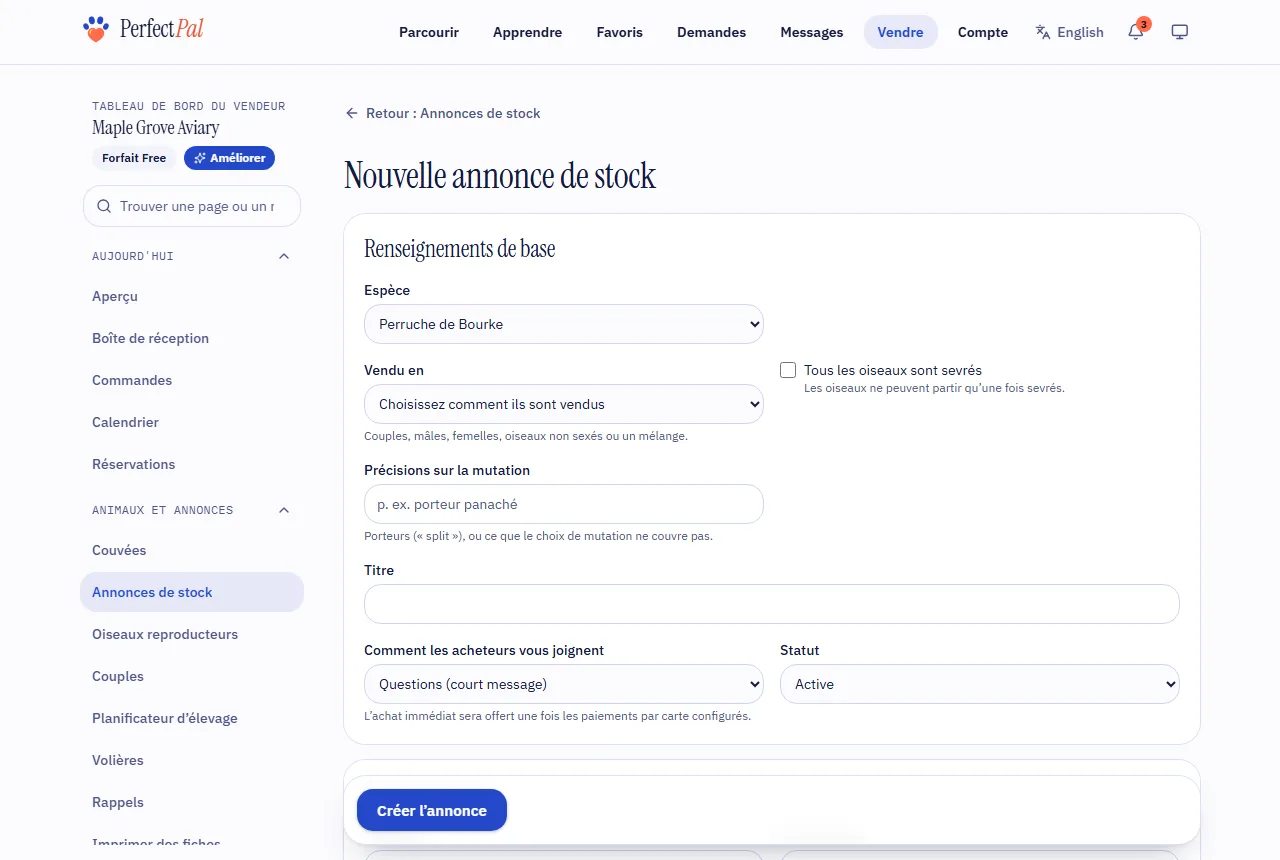The height and width of the screenshot is (860, 1280).
Task: Open Comment les acheteurs vous joignent dropdown
Action: [x=564, y=684]
